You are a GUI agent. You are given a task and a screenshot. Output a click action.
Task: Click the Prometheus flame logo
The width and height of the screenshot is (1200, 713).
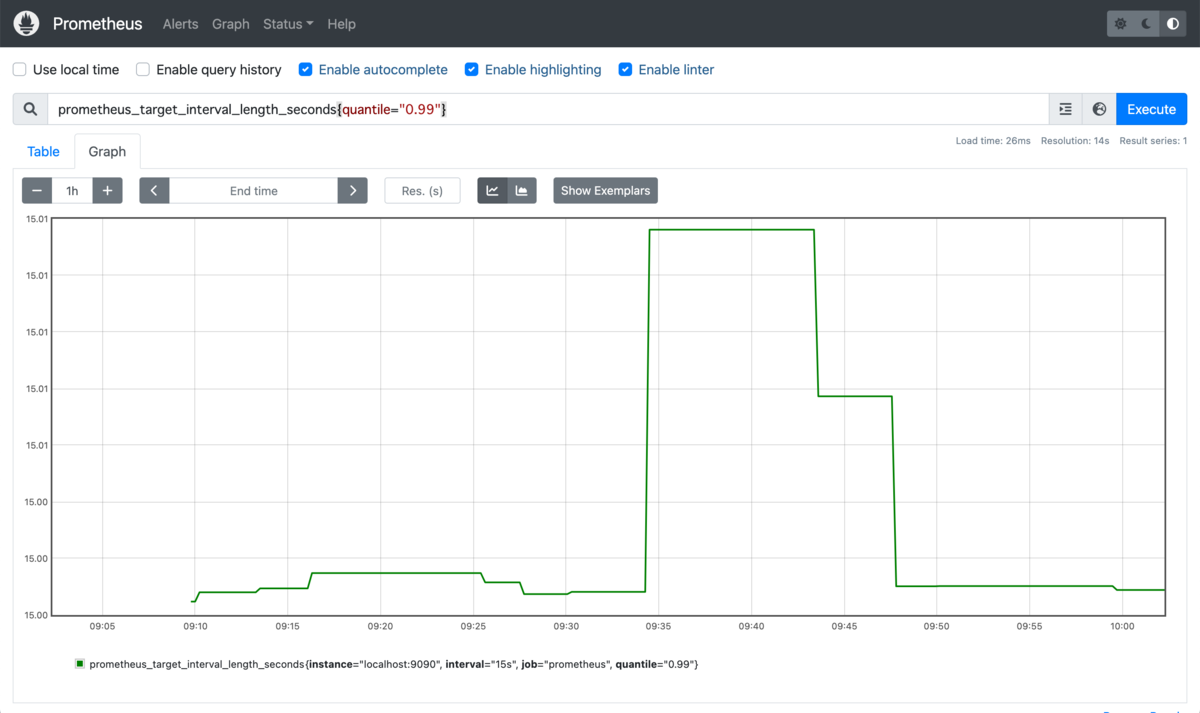click(x=26, y=23)
